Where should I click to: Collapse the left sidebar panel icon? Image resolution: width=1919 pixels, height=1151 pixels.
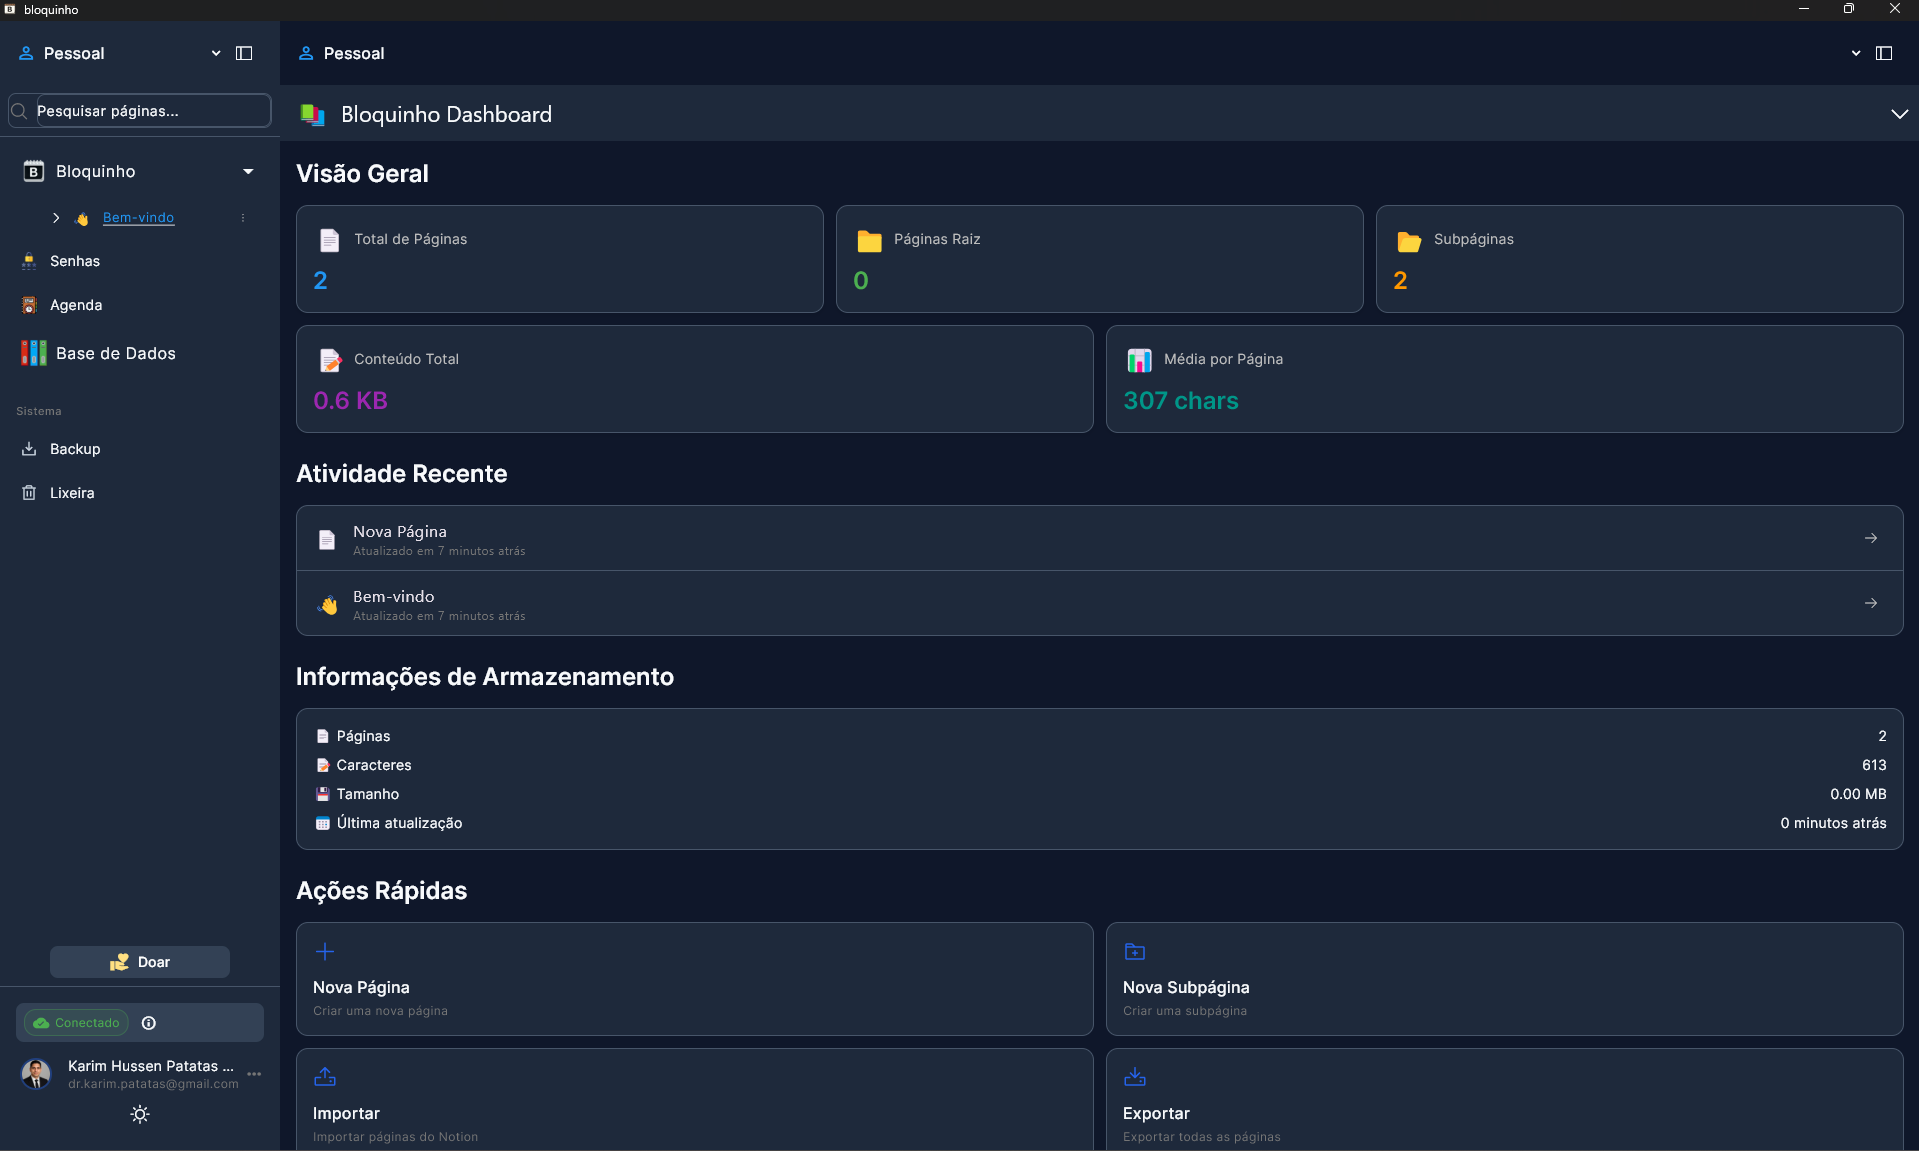tap(244, 53)
